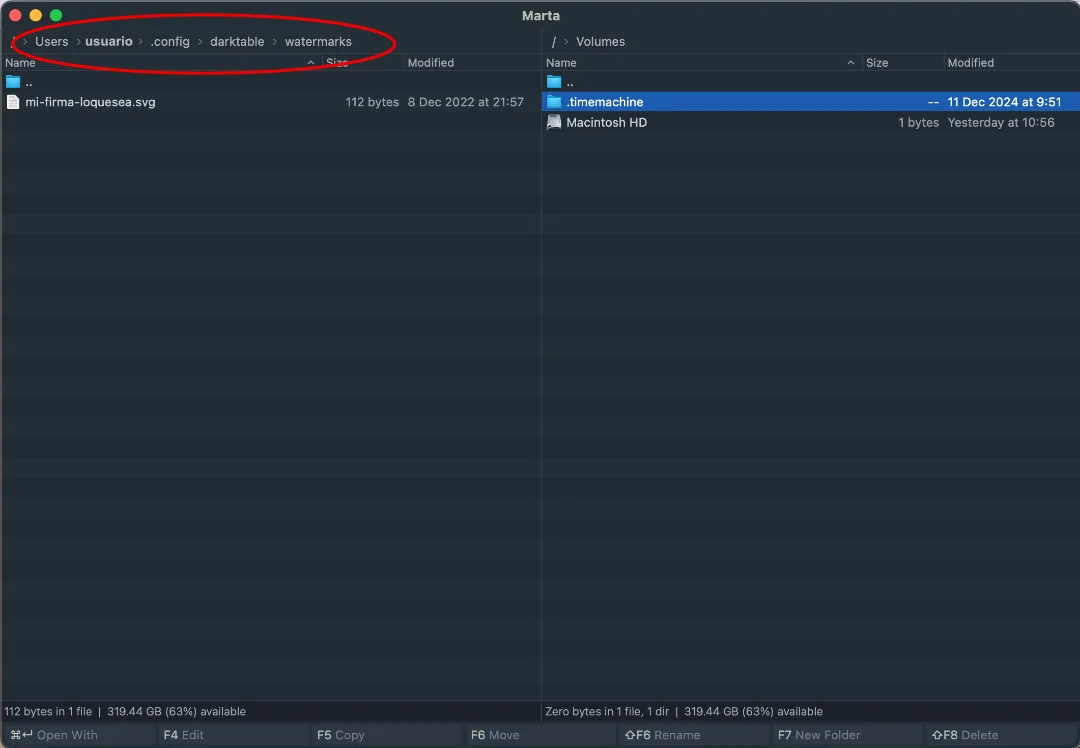1080x748 pixels.
Task: Click Rename button in bottom bar
Action: 663,735
